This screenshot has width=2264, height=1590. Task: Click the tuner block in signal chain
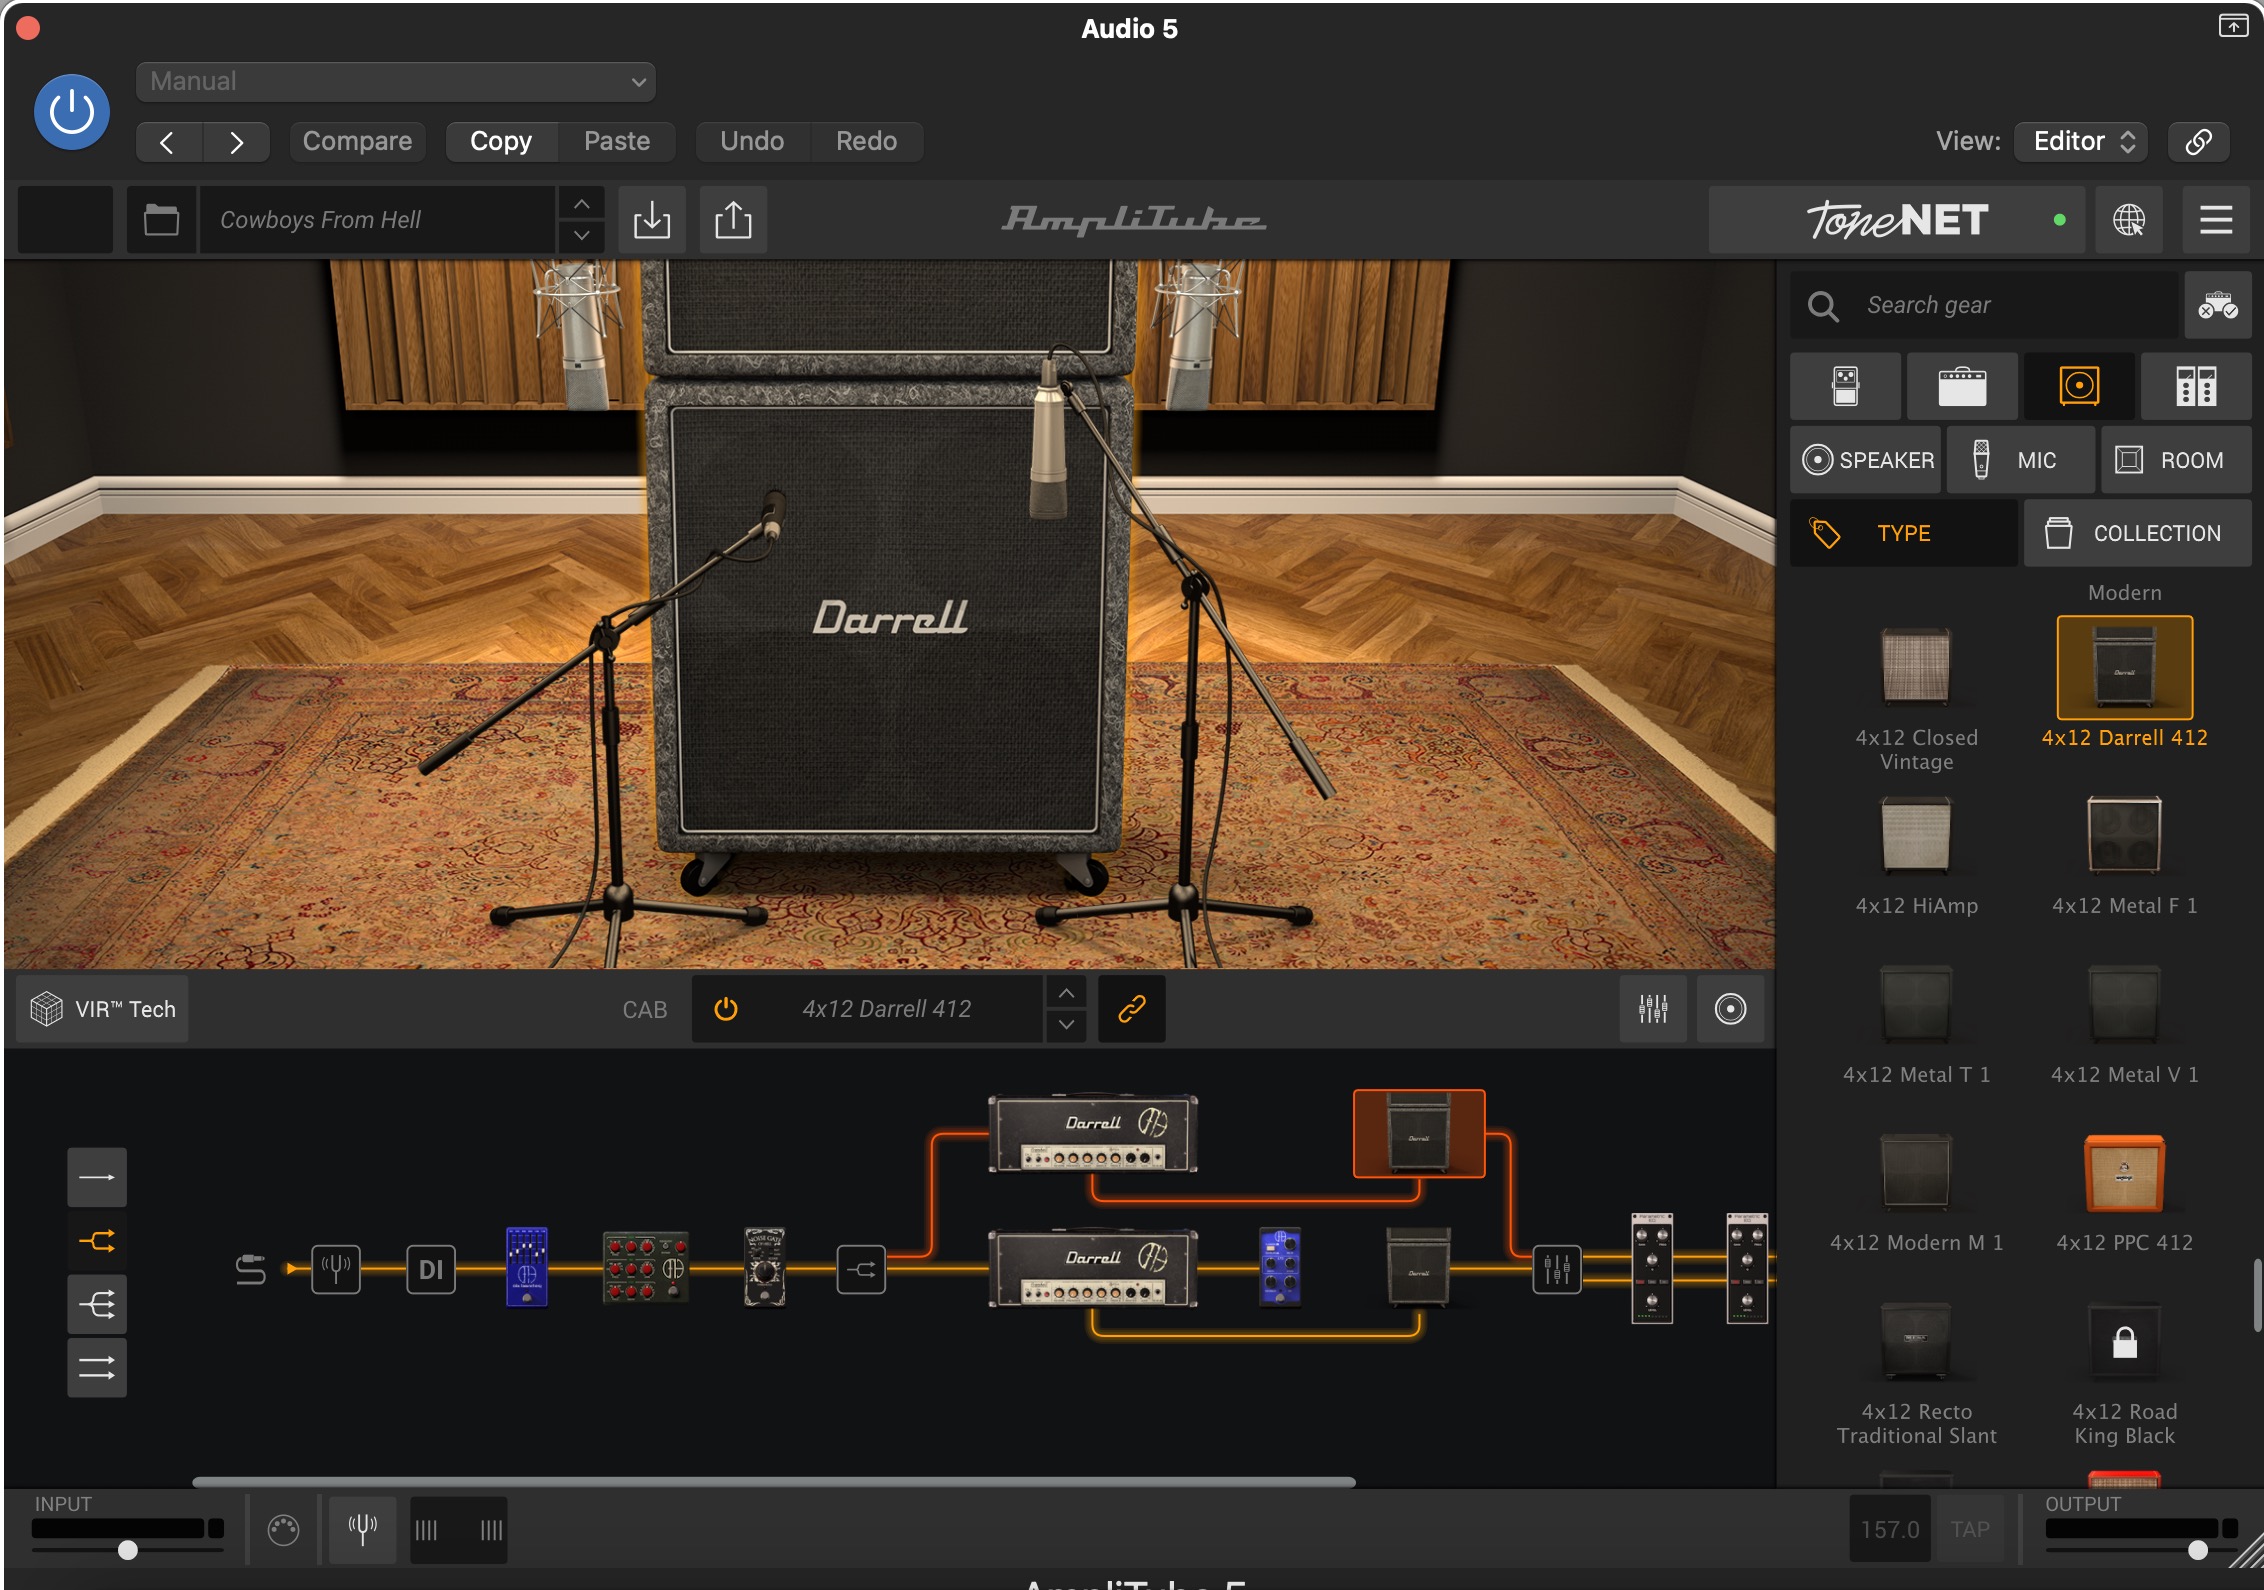(x=335, y=1269)
